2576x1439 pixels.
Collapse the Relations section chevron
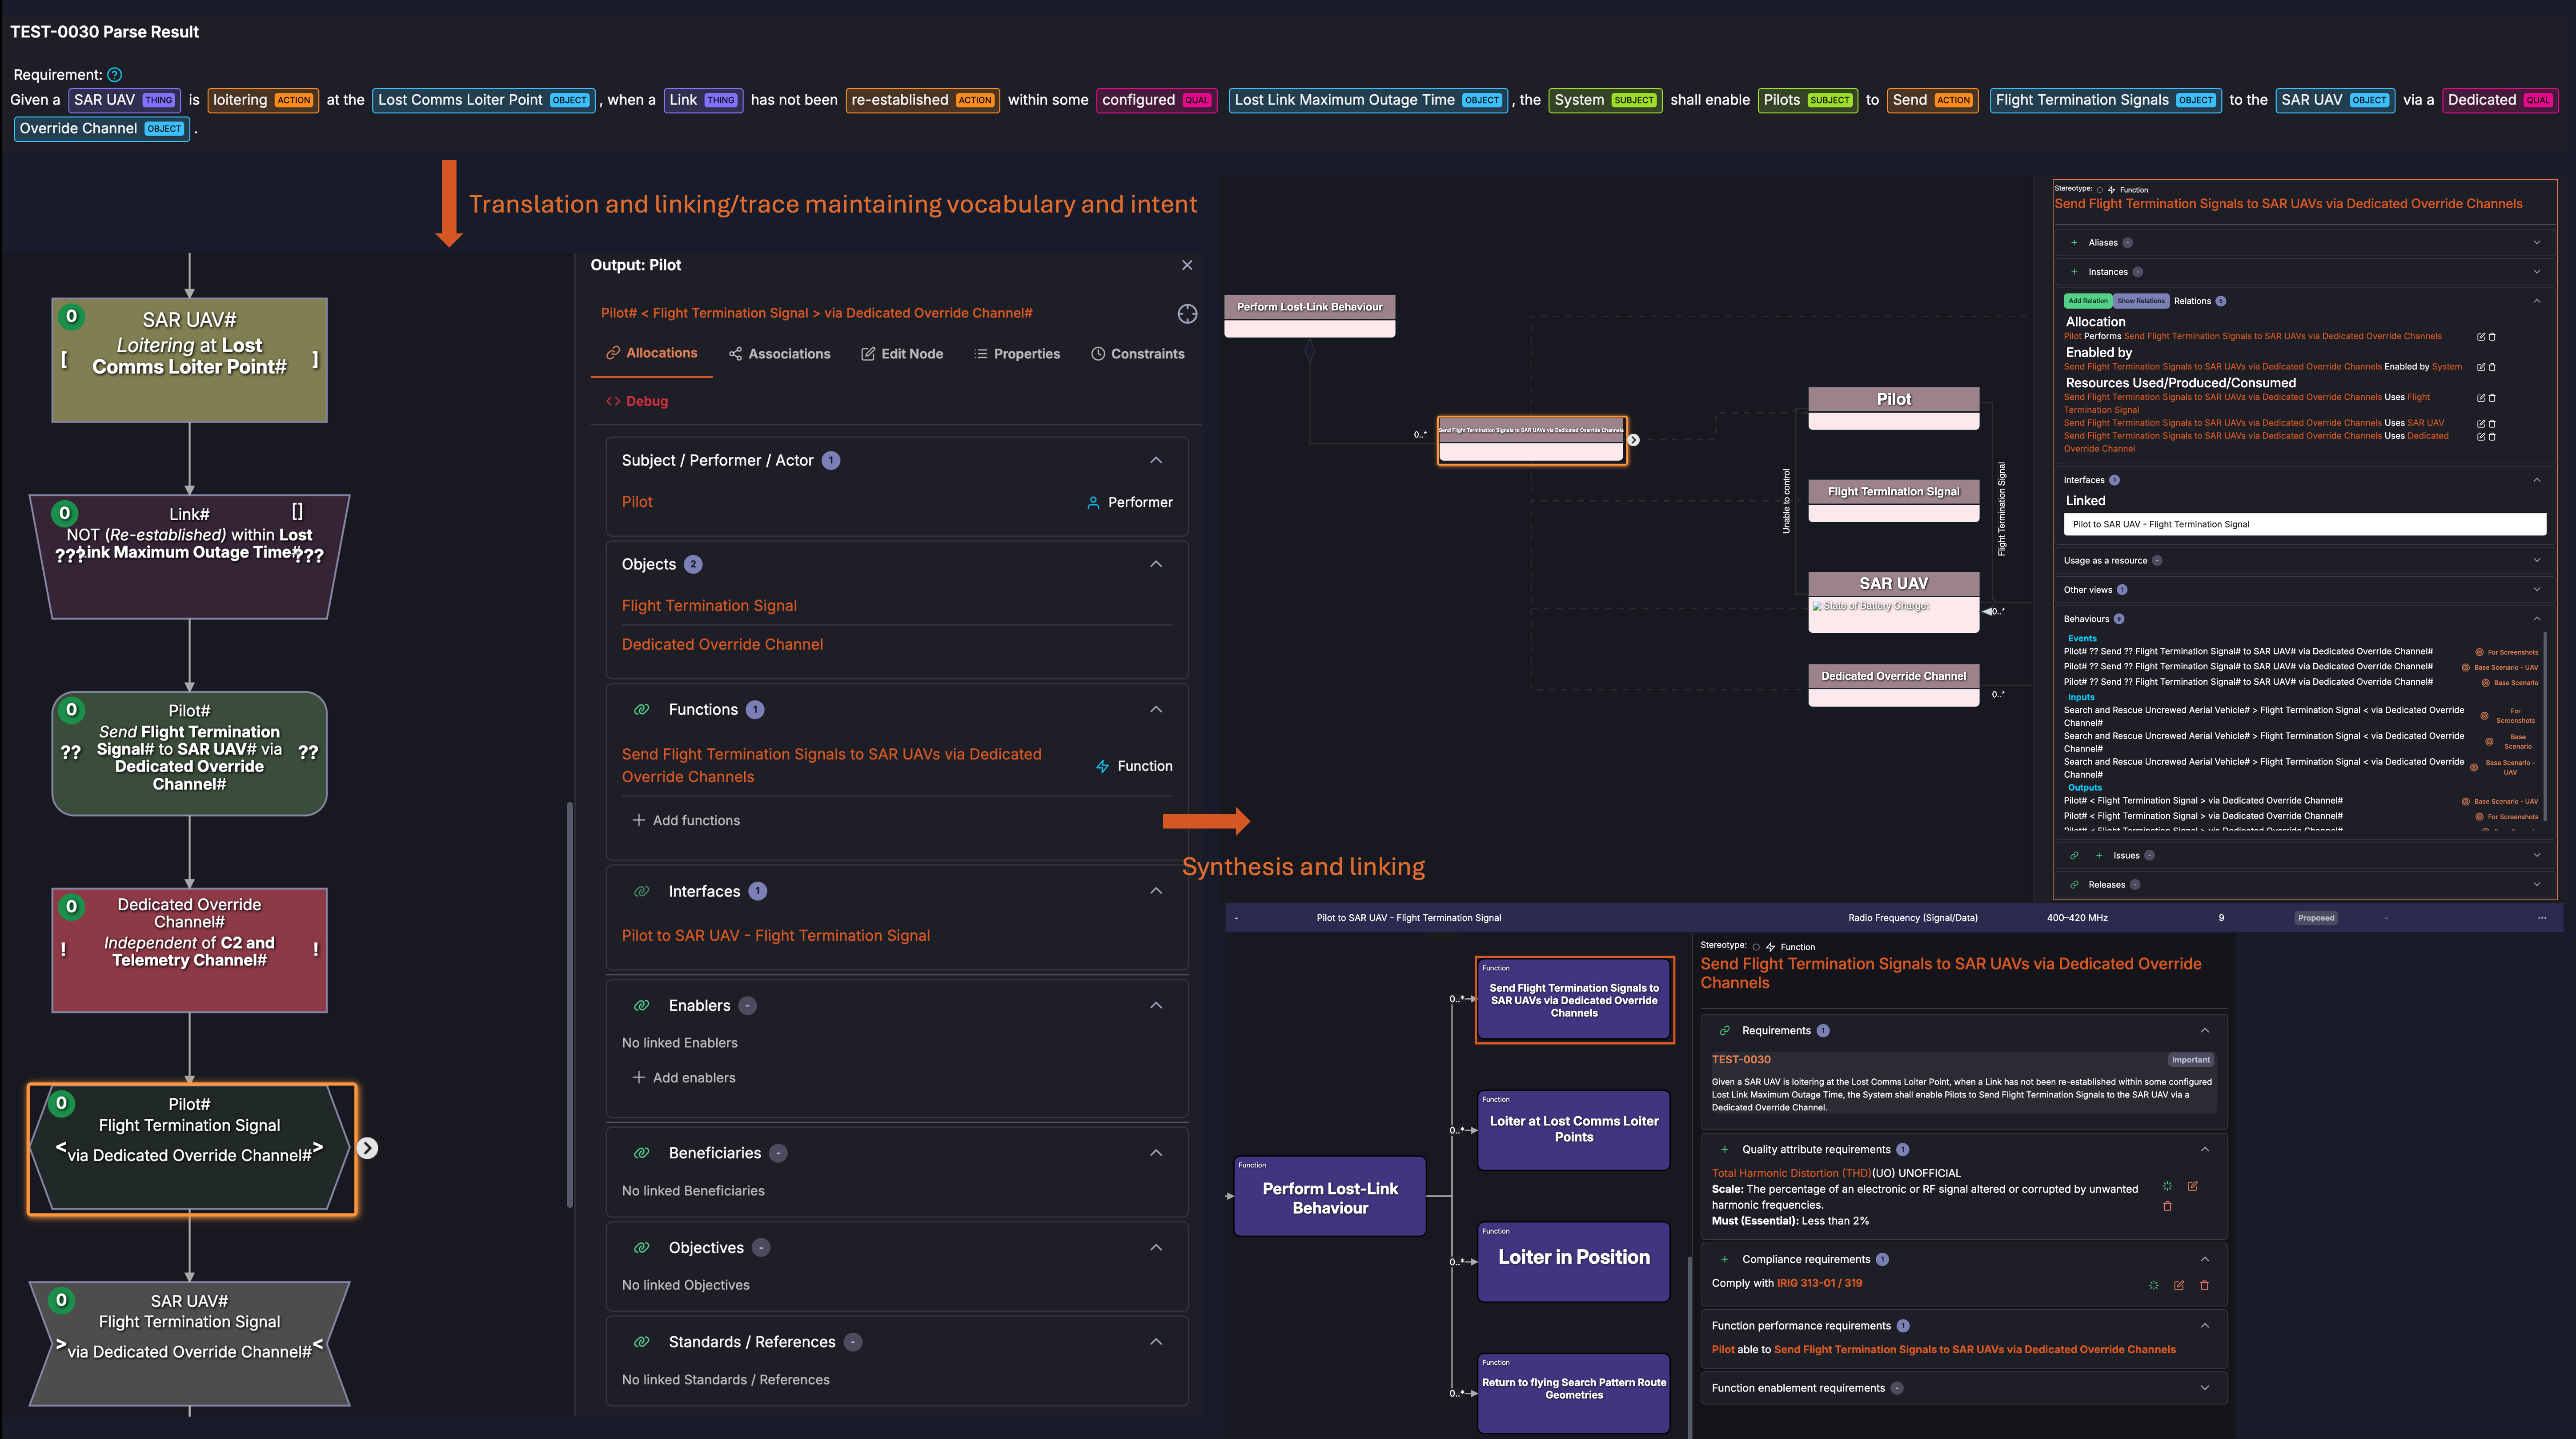[x=2537, y=301]
